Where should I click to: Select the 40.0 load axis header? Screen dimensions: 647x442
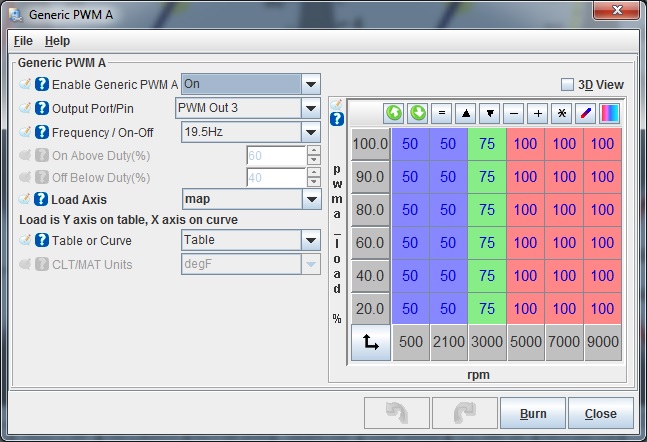(370, 276)
